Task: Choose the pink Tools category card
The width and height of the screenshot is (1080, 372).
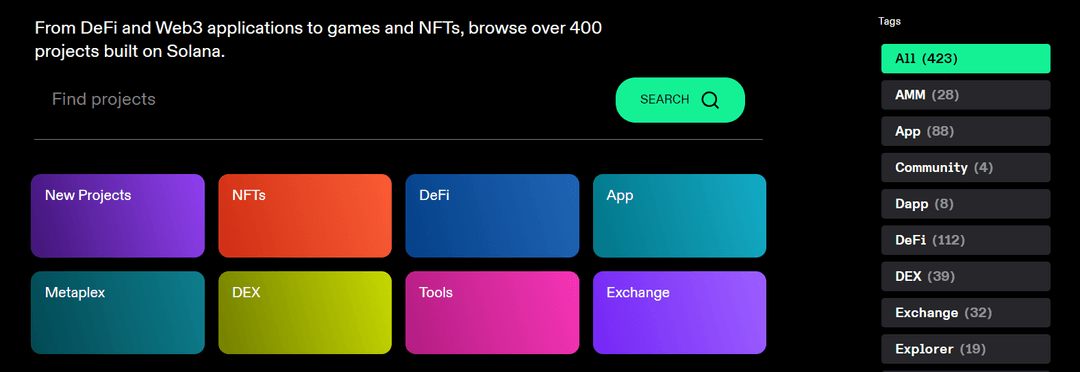Action: point(492,313)
